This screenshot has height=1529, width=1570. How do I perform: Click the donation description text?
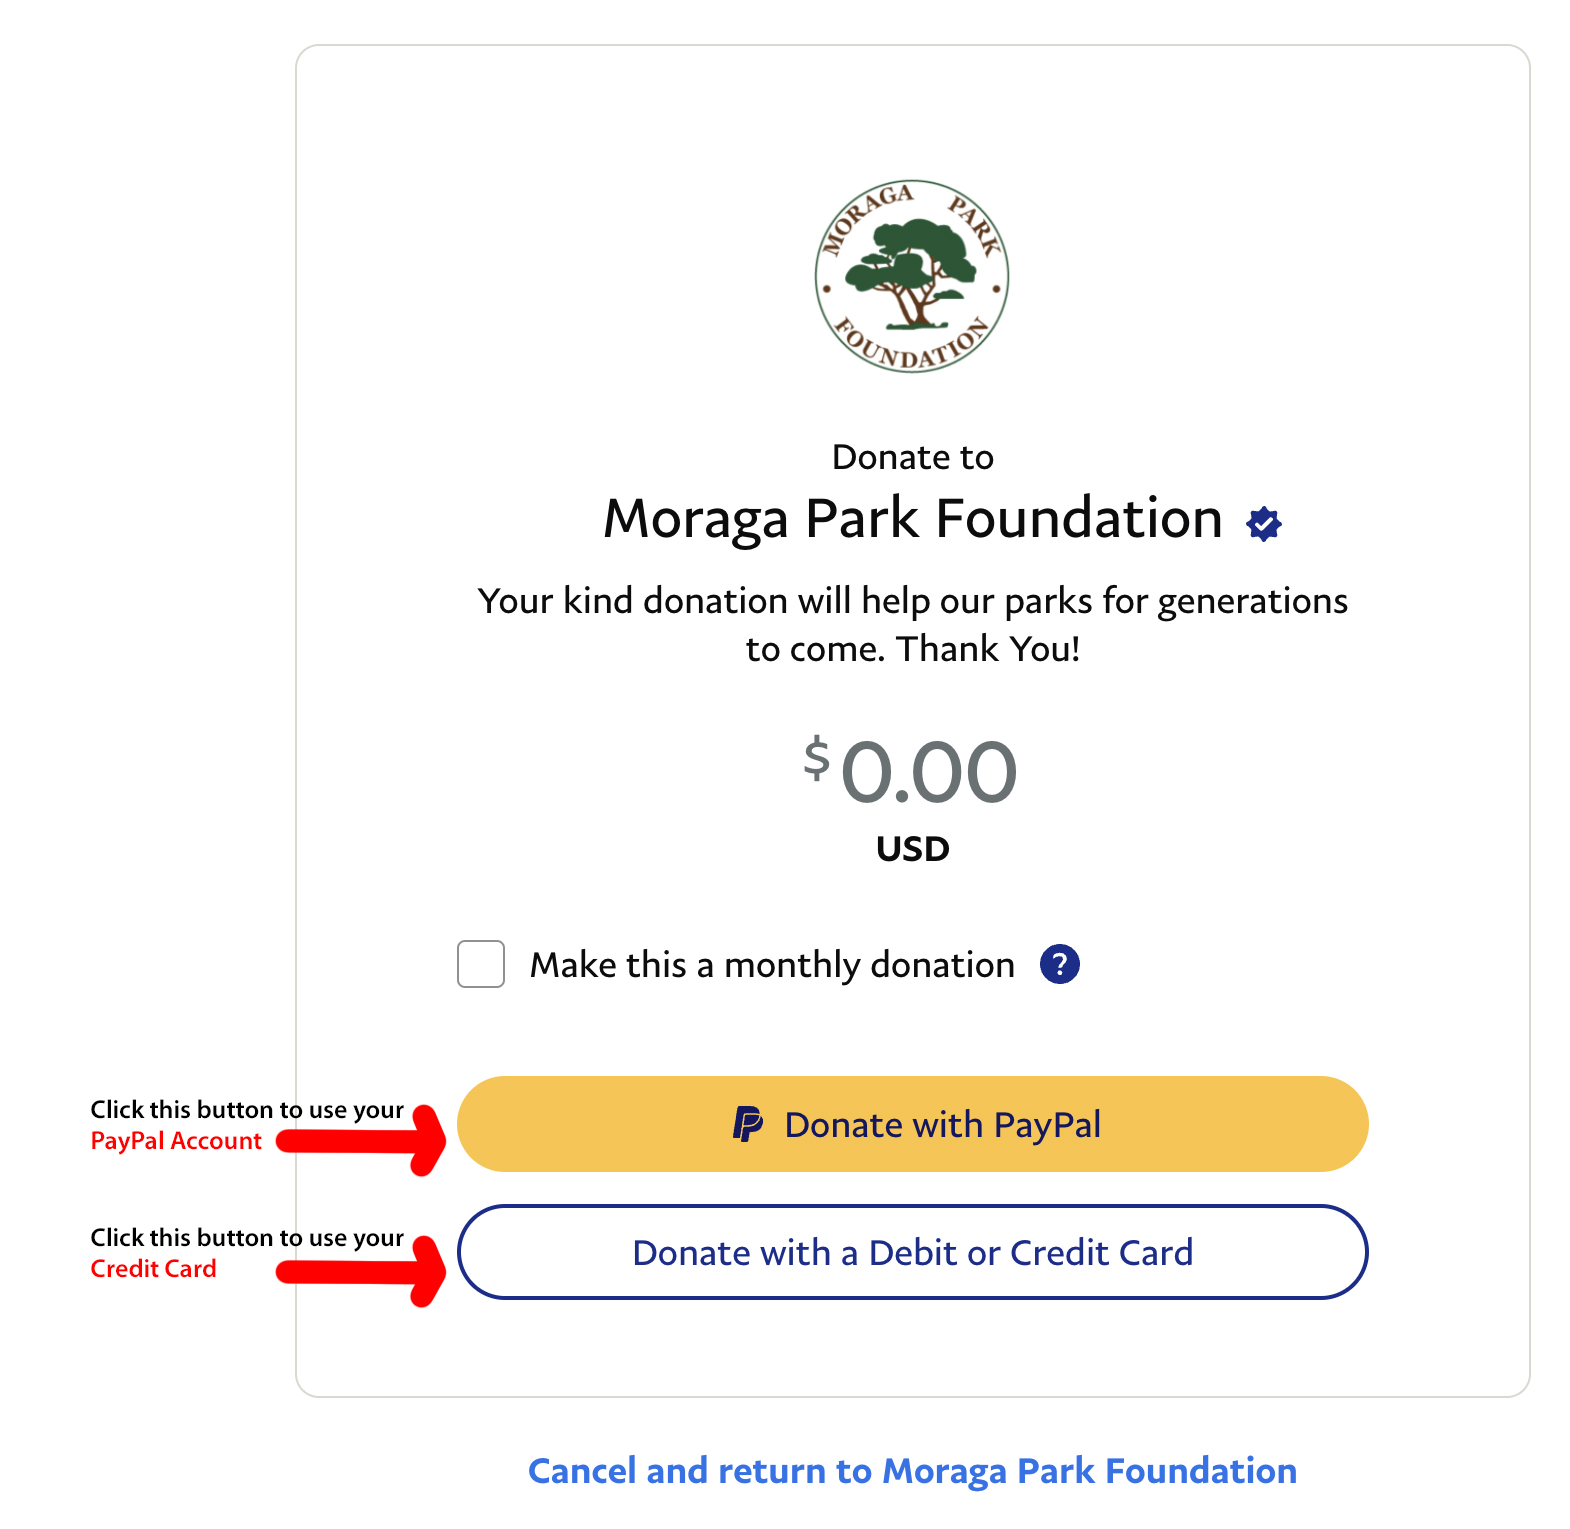912,623
